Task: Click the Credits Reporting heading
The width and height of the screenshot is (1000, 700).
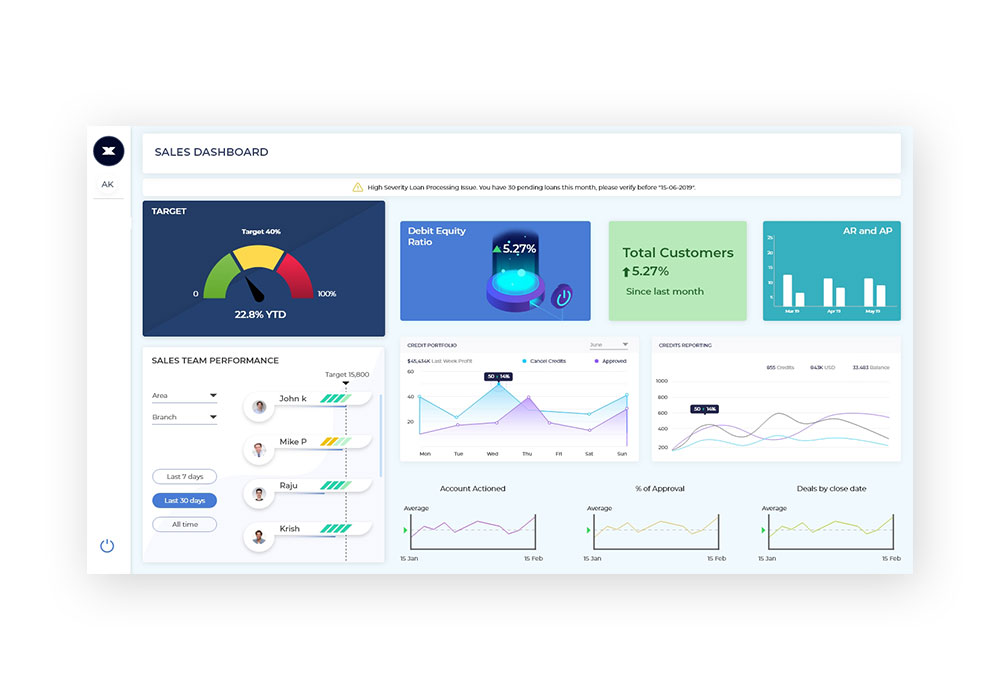Action: [x=685, y=345]
